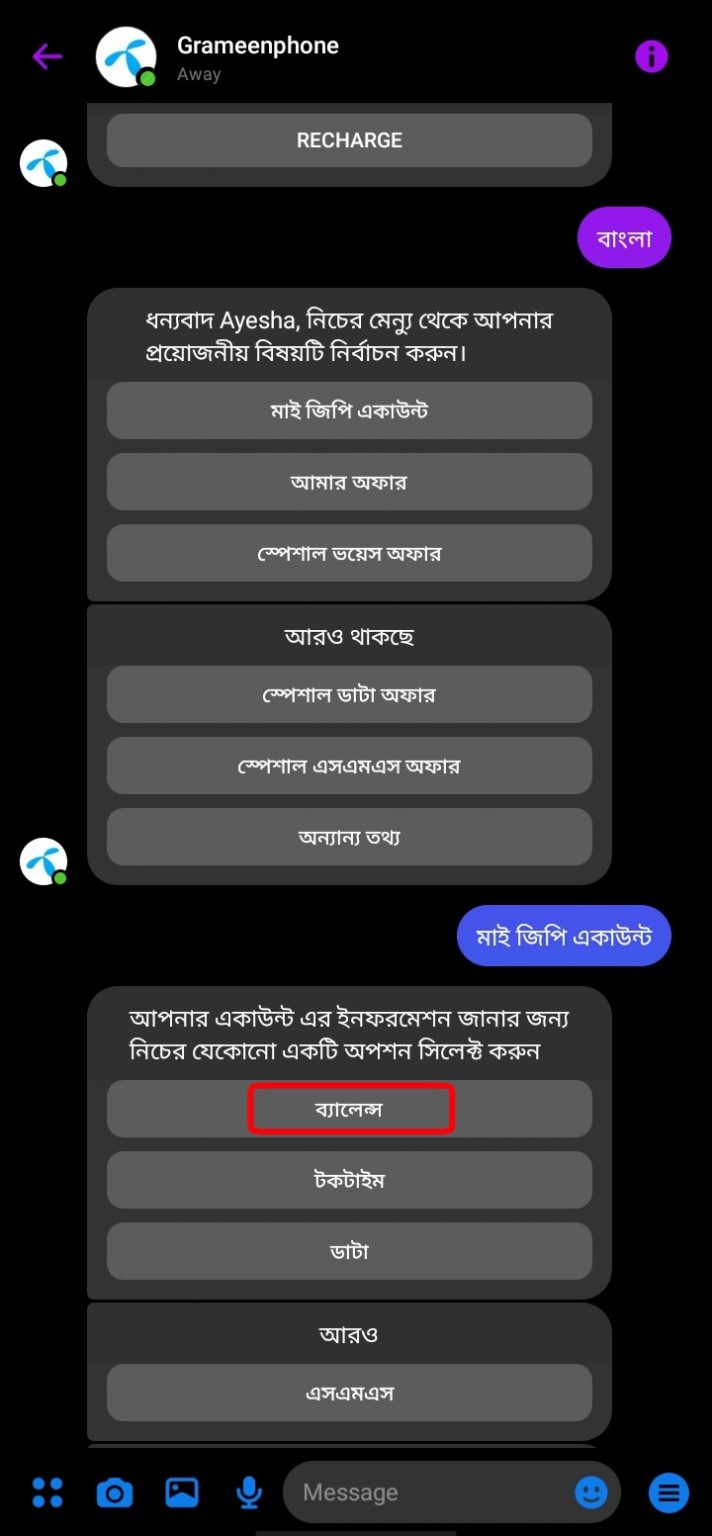
Task: Open Grameenphone profile picture in header
Action: point(126,57)
